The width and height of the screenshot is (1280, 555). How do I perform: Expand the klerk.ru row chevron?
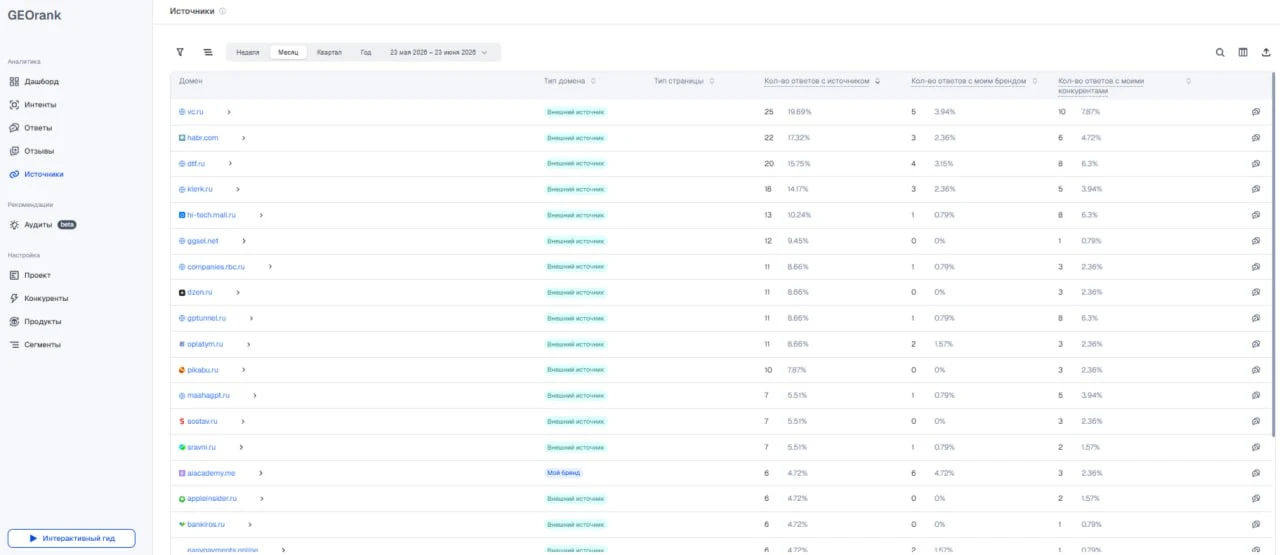pyautogui.click(x=238, y=189)
